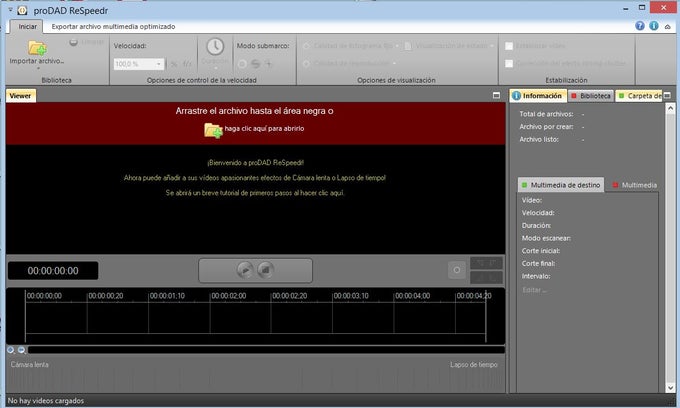680x408 pixels.
Task: Click the lower button right of the record button
Action: point(486,277)
